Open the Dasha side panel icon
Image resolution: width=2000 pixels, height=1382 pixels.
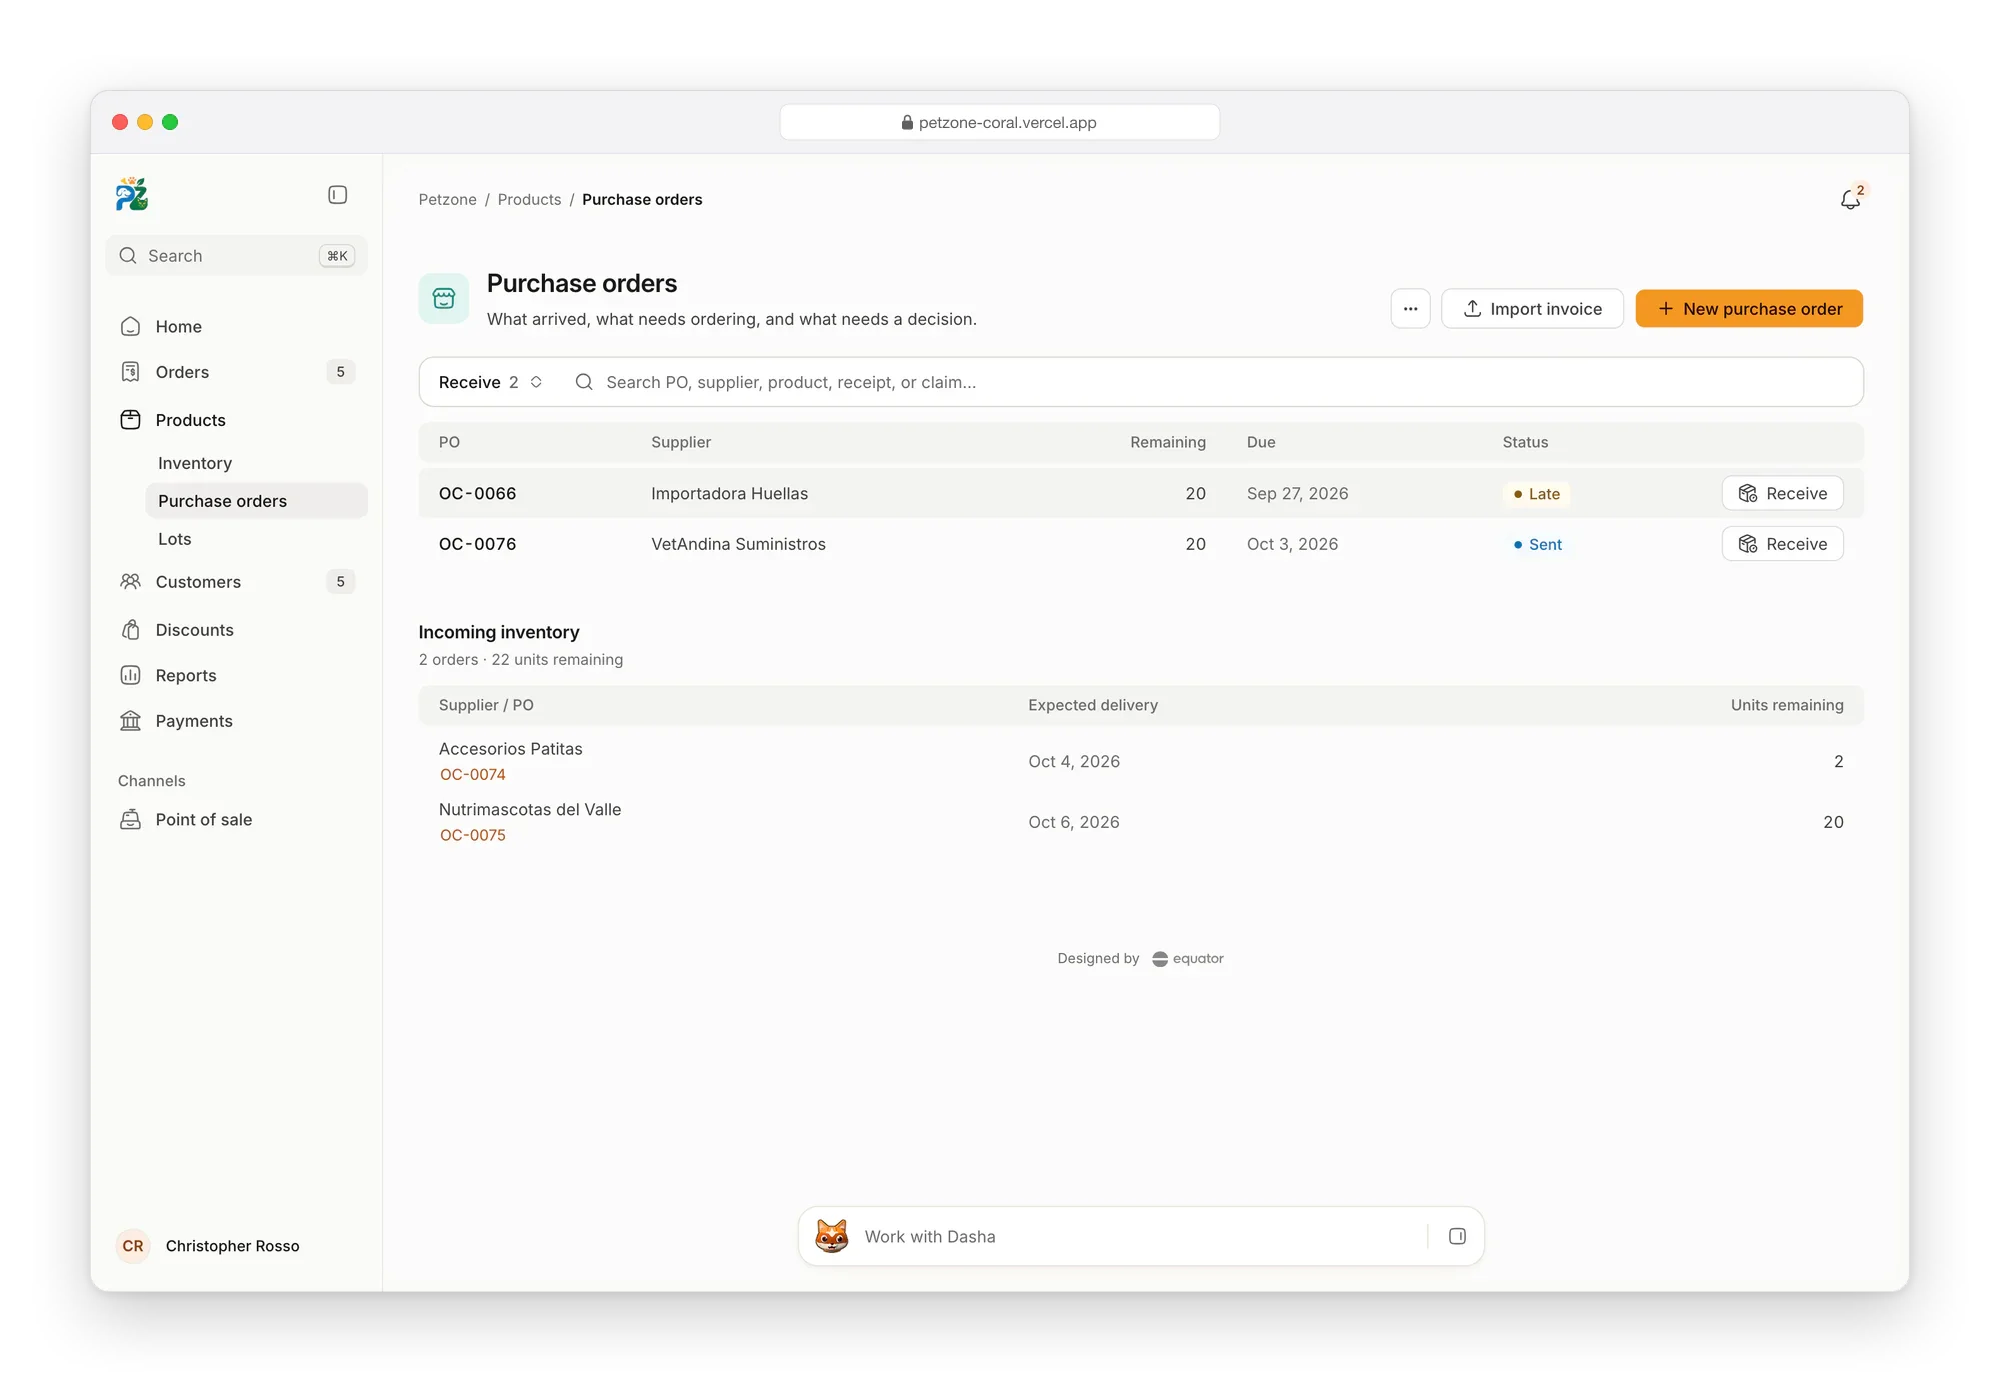pos(1458,1237)
